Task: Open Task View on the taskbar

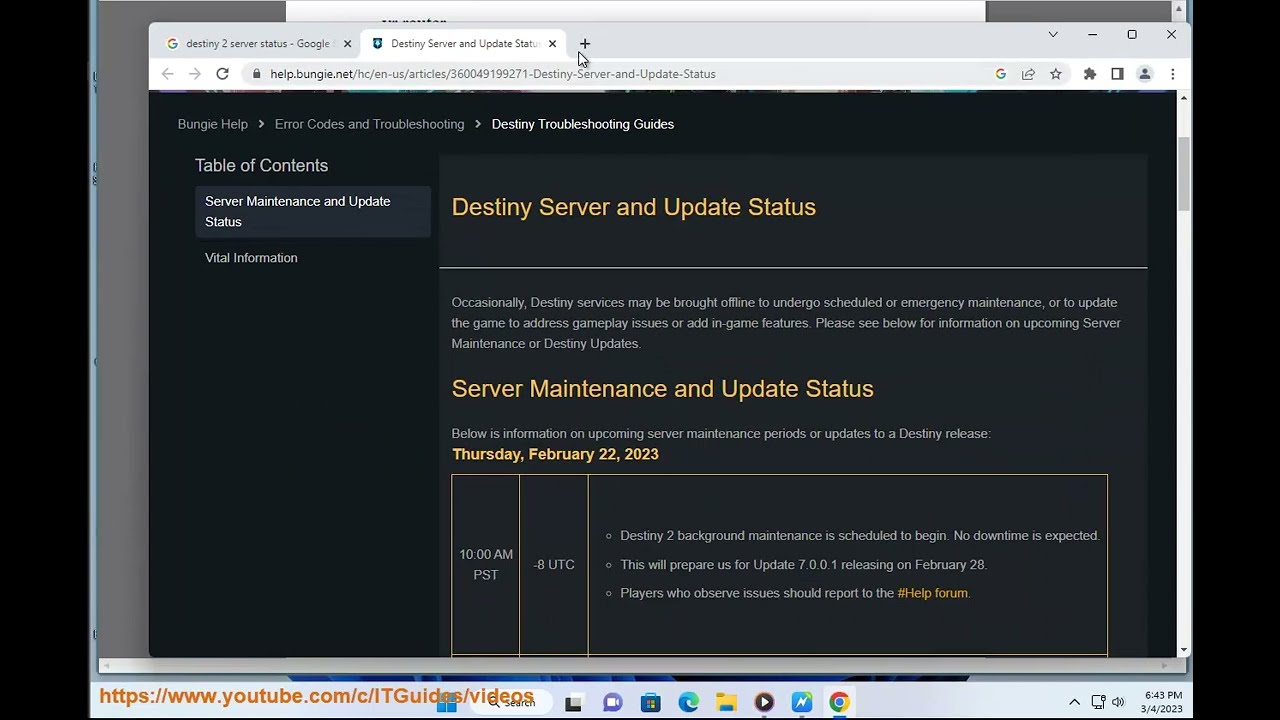Action: pos(573,703)
